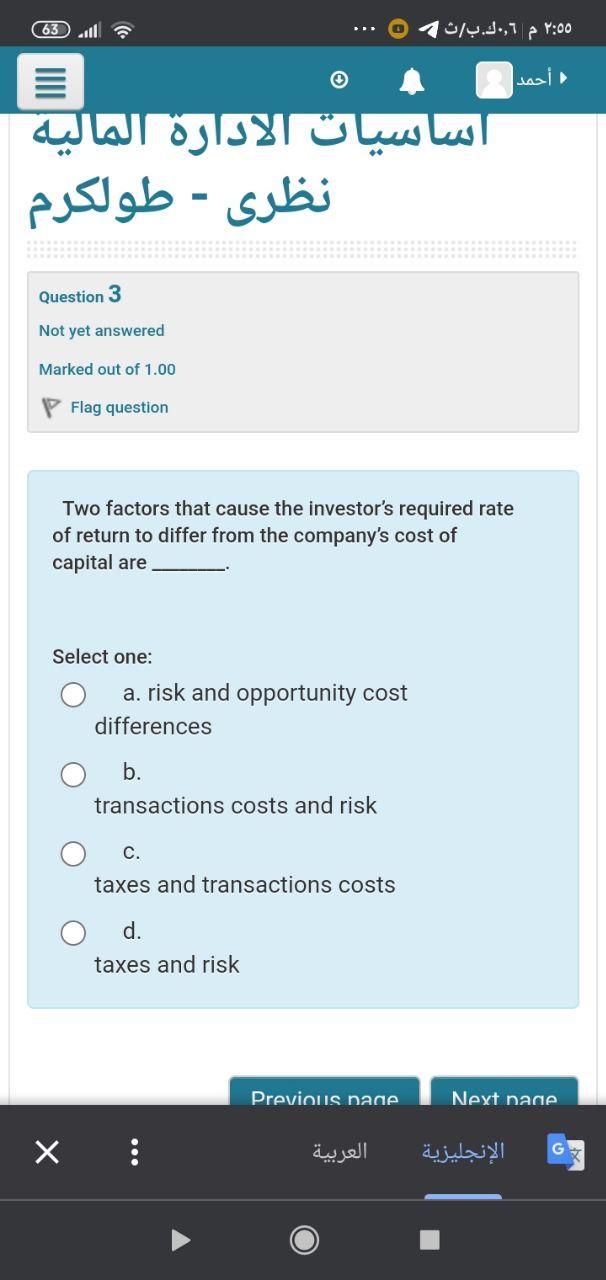Open the hamburger navigation menu

[x=50, y=82]
